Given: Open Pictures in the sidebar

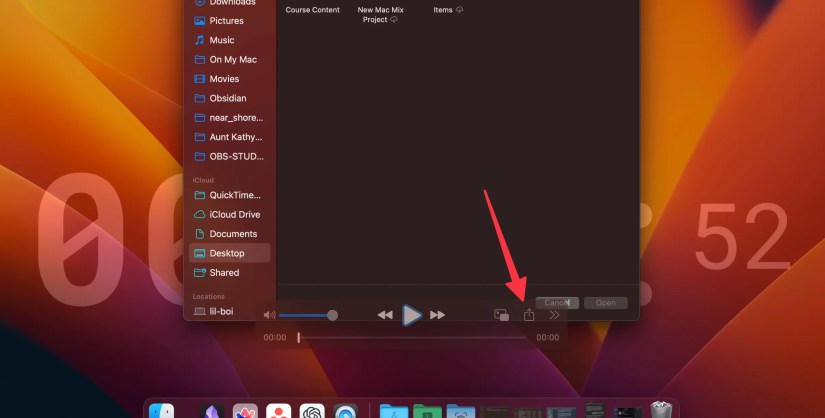Looking at the screenshot, I should click(229, 21).
